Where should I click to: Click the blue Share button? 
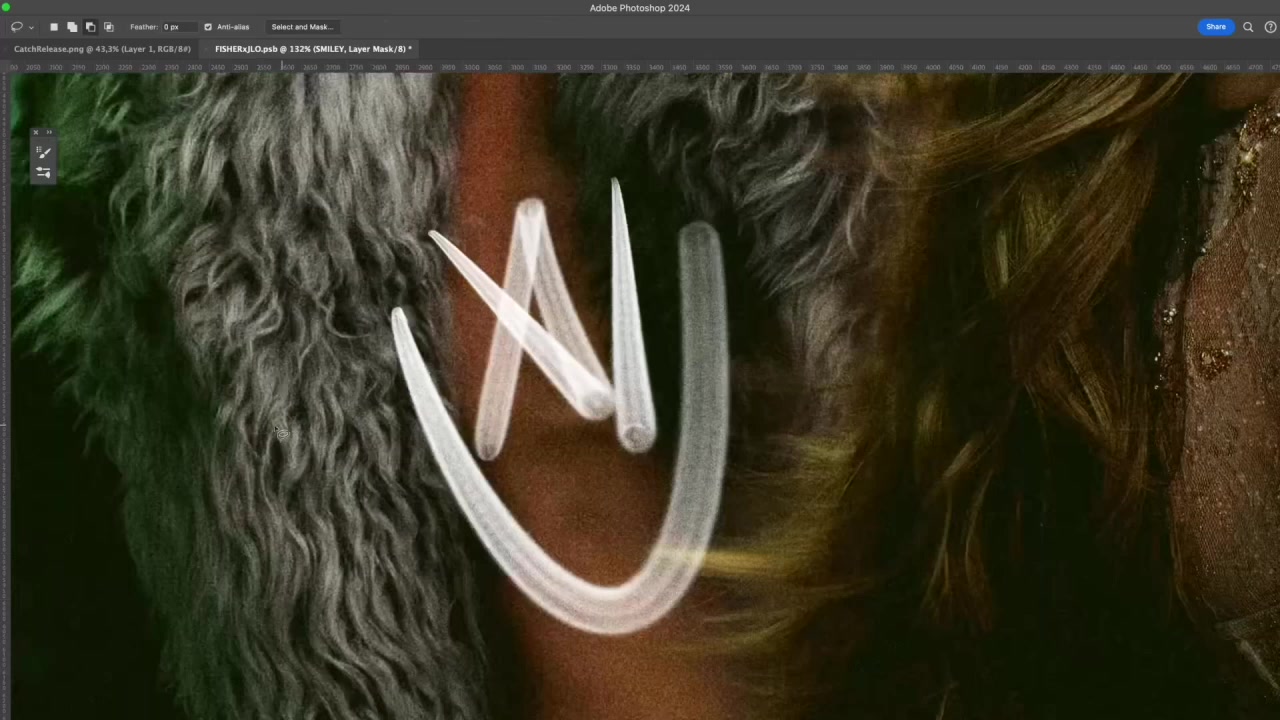pyautogui.click(x=1216, y=27)
